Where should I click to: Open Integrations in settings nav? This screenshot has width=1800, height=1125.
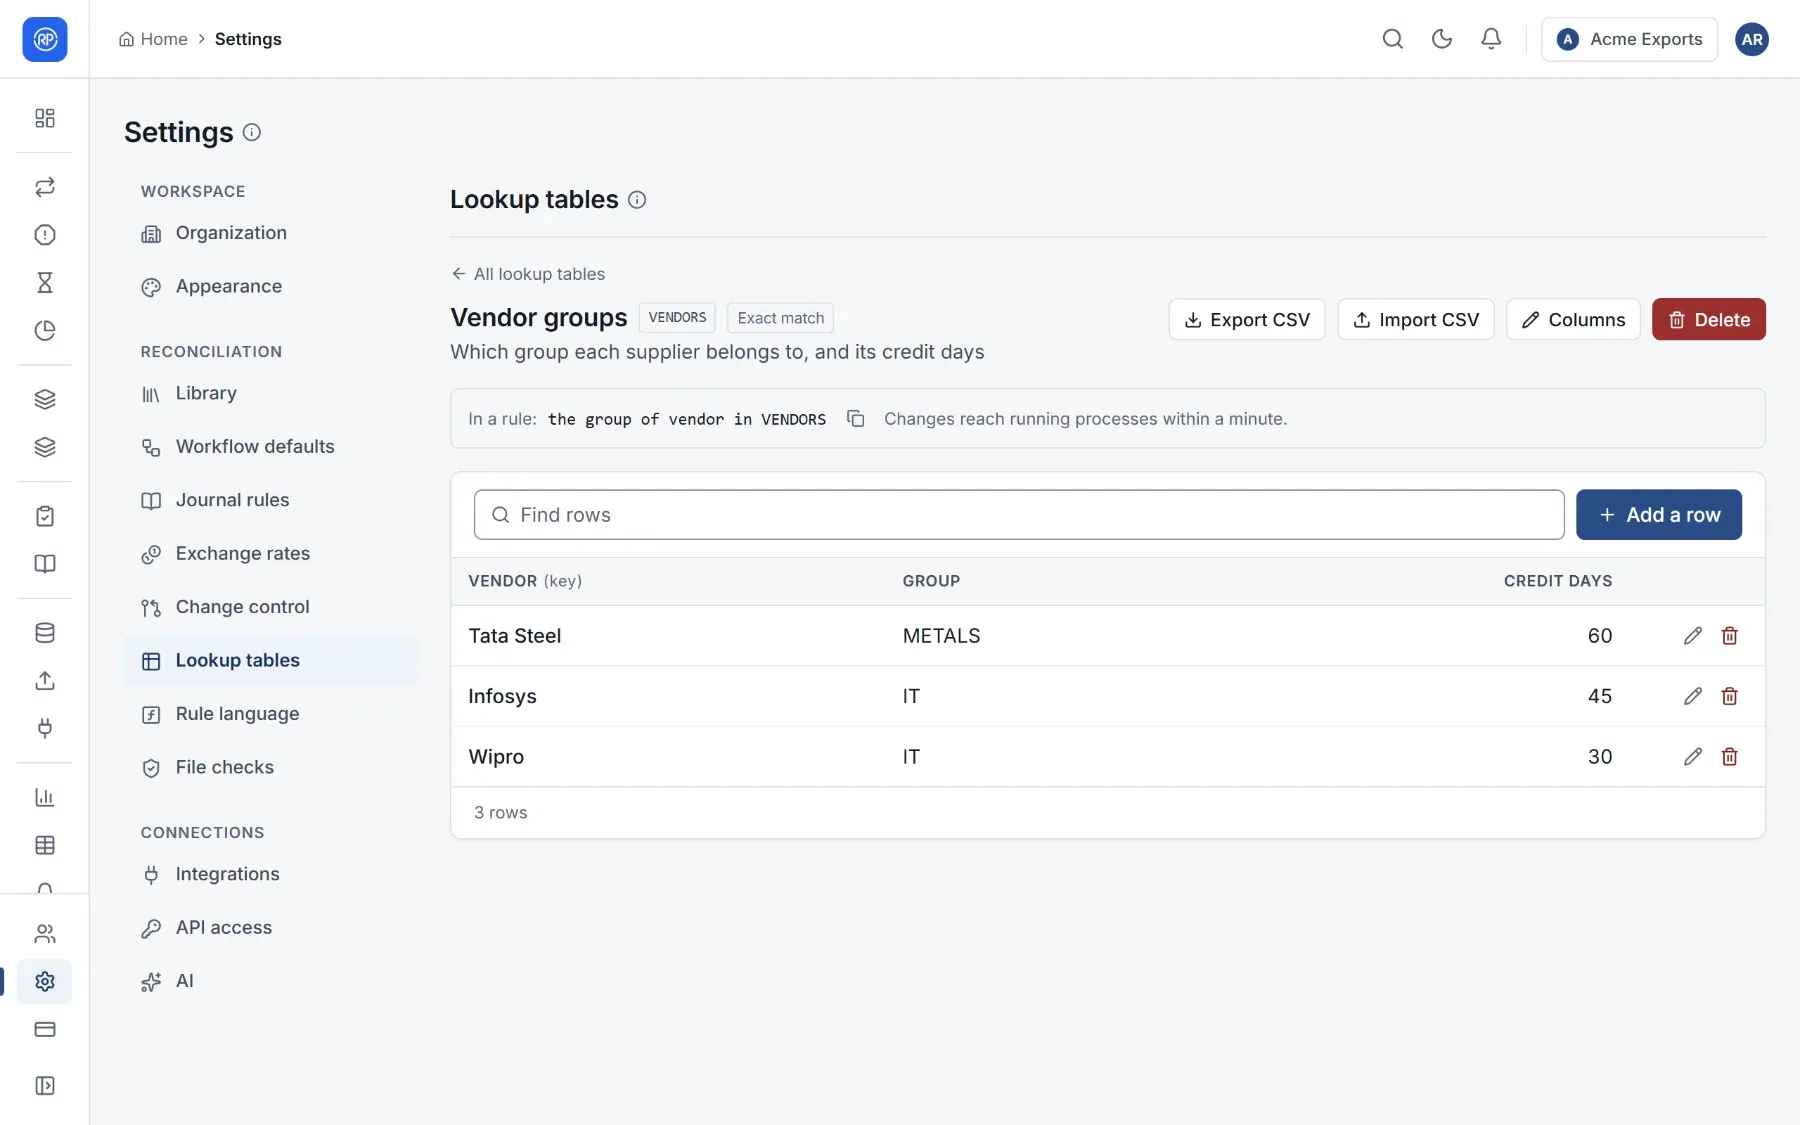coord(270,874)
